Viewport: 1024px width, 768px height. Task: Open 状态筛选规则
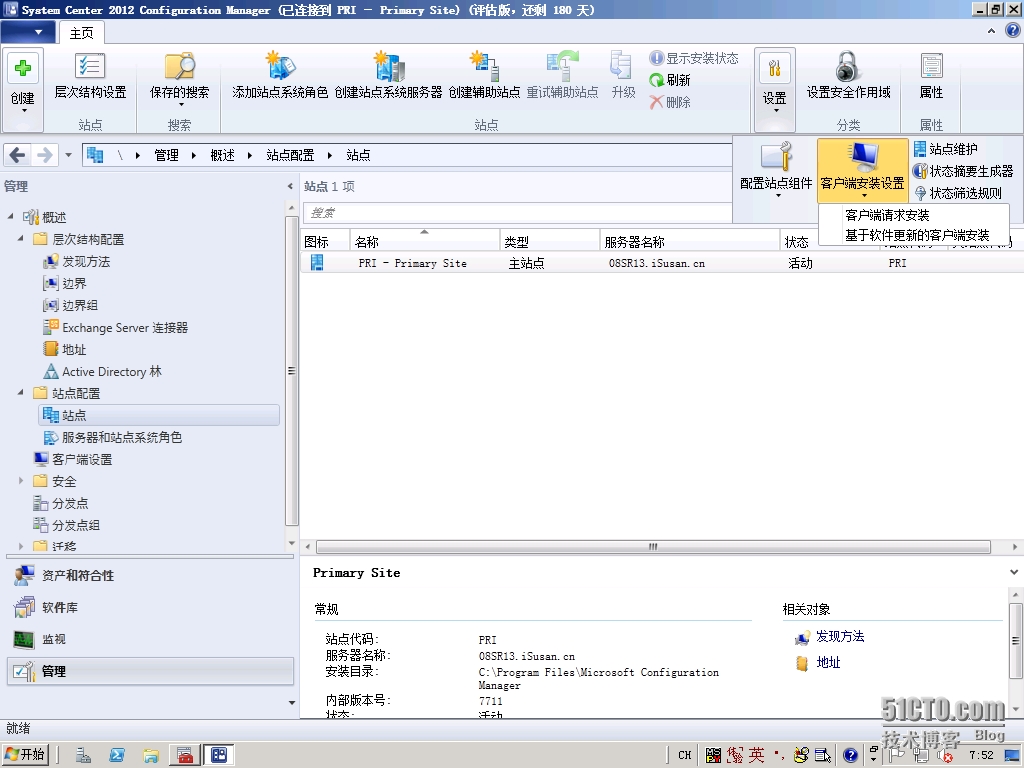click(x=957, y=193)
